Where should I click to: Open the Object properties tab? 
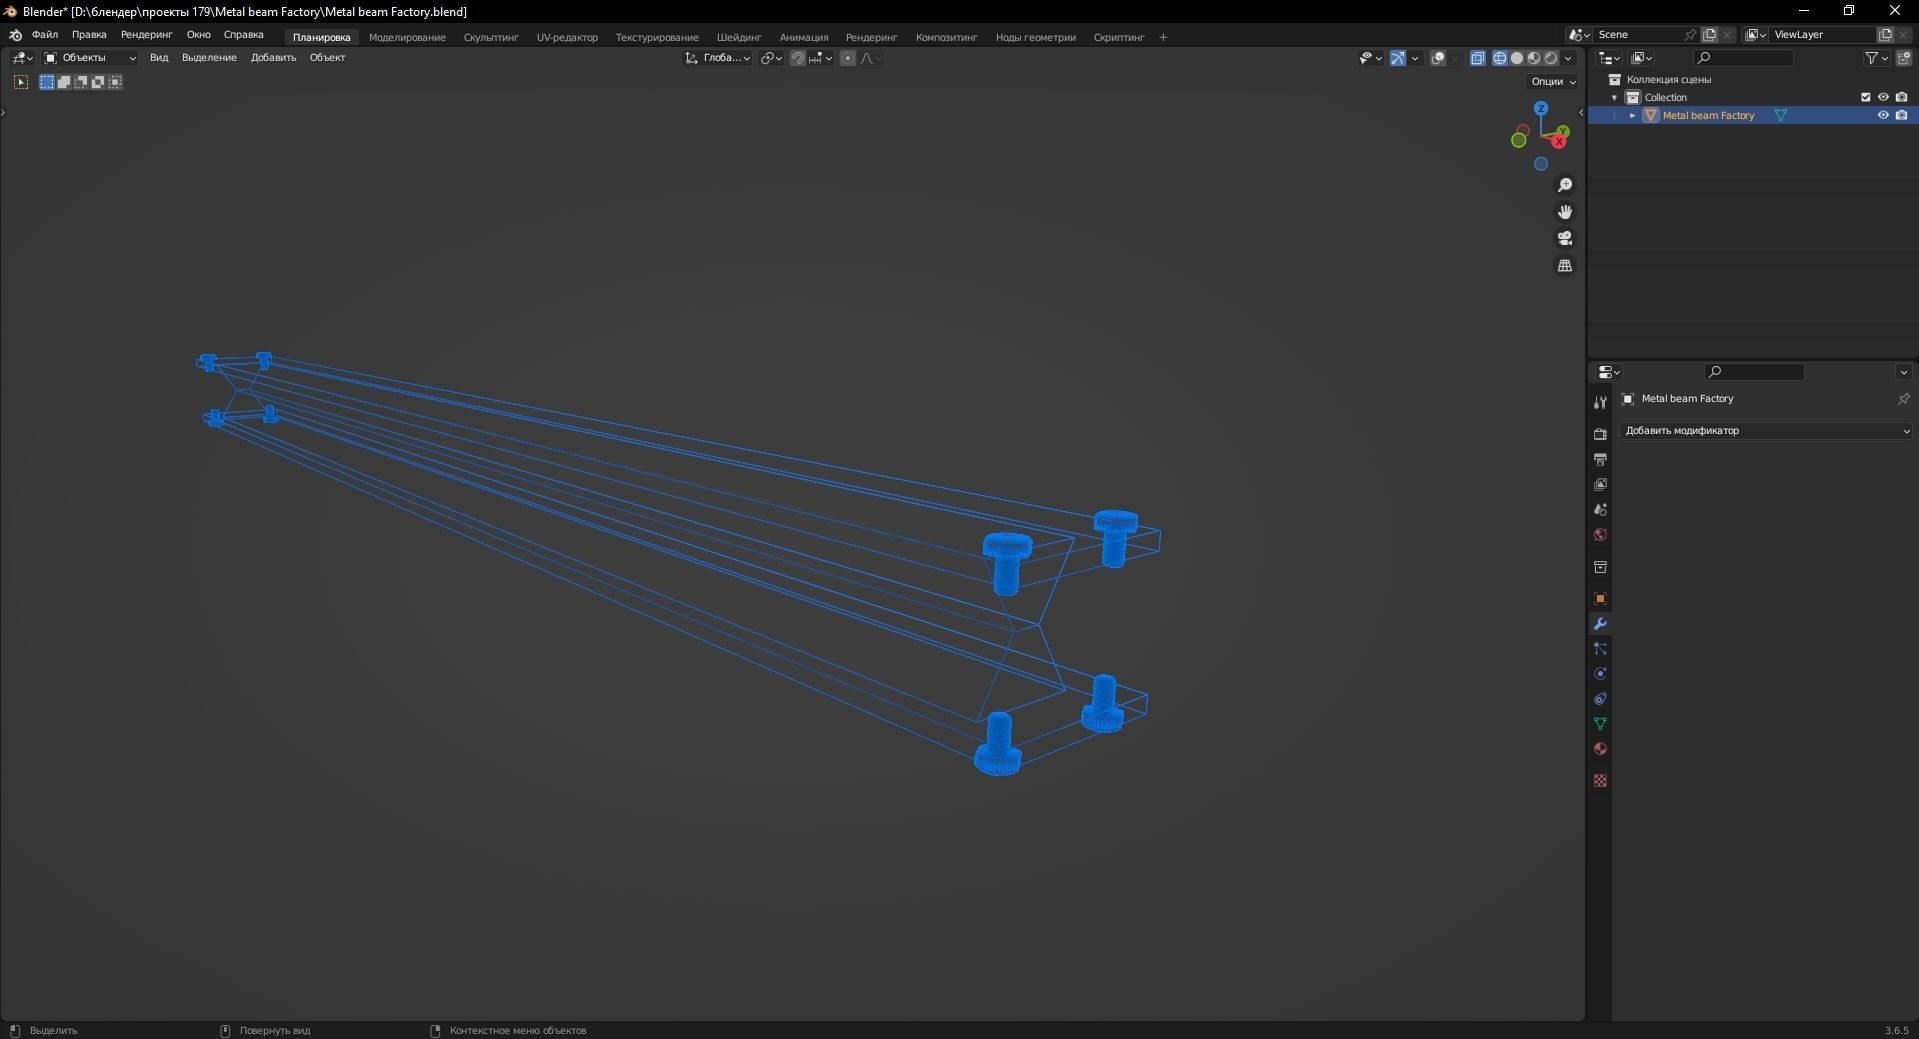pyautogui.click(x=1600, y=599)
